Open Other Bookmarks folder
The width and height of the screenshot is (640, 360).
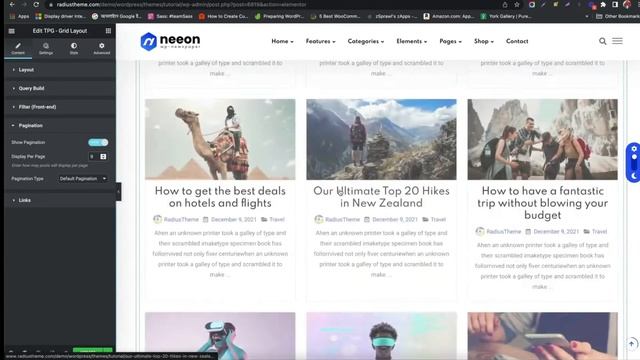pyautogui.click(x=618, y=16)
